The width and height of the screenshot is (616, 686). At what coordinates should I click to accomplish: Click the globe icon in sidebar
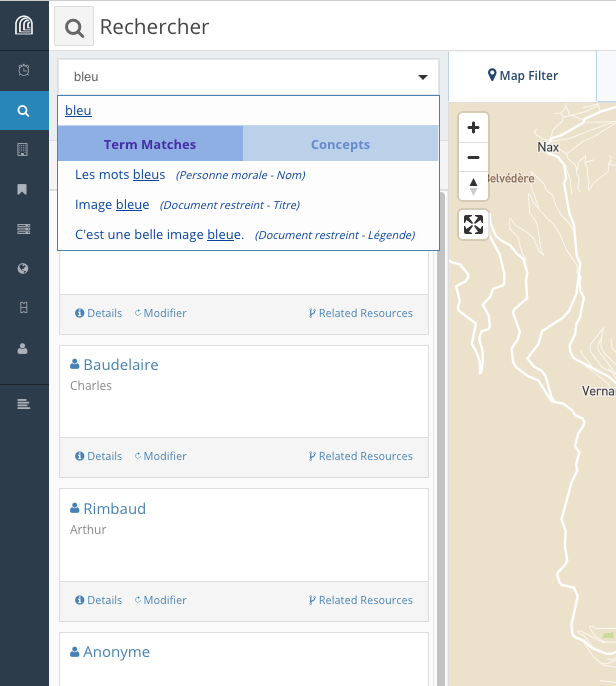point(24,269)
